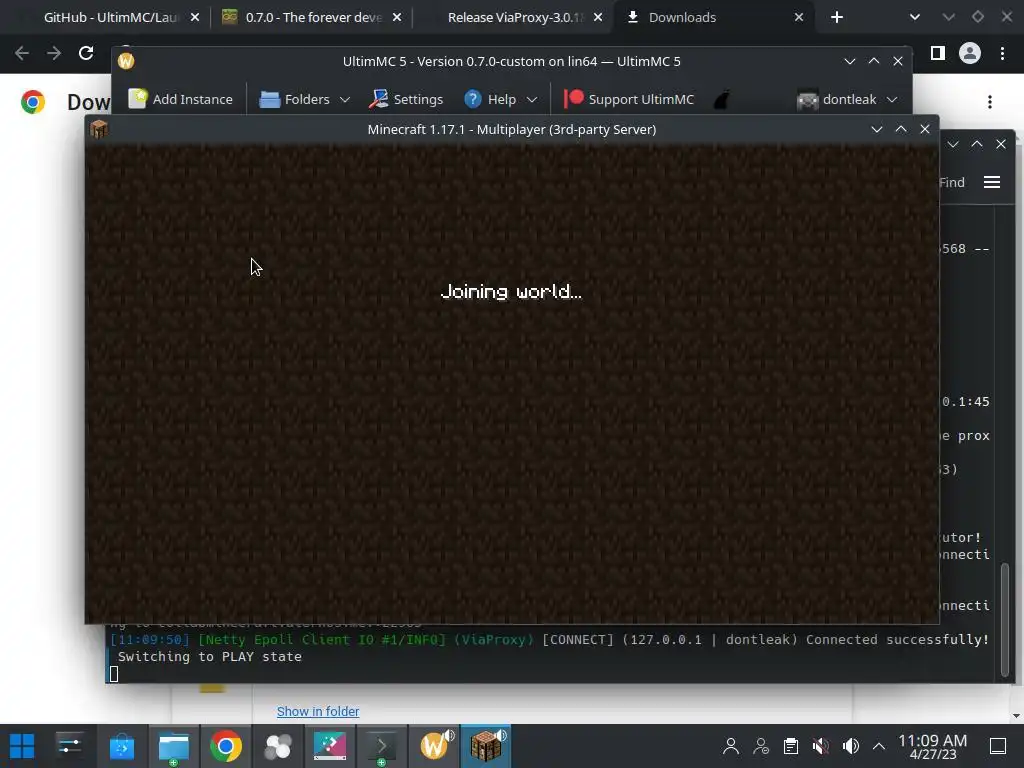The width and height of the screenshot is (1024, 768).
Task: Open the Chrome profile avatar
Action: click(970, 53)
